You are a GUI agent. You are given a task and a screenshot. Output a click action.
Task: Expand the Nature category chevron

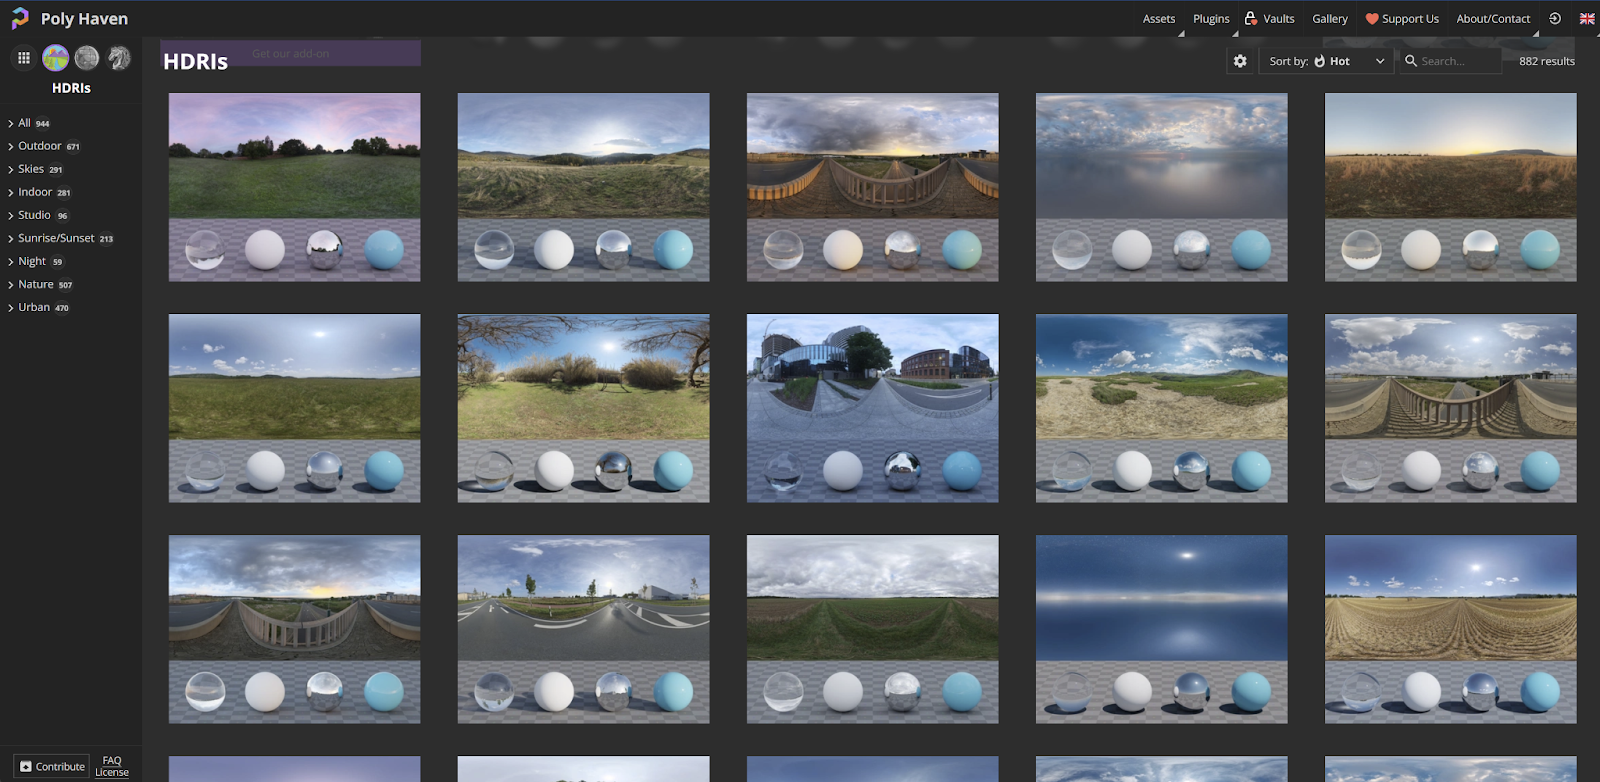pos(10,285)
